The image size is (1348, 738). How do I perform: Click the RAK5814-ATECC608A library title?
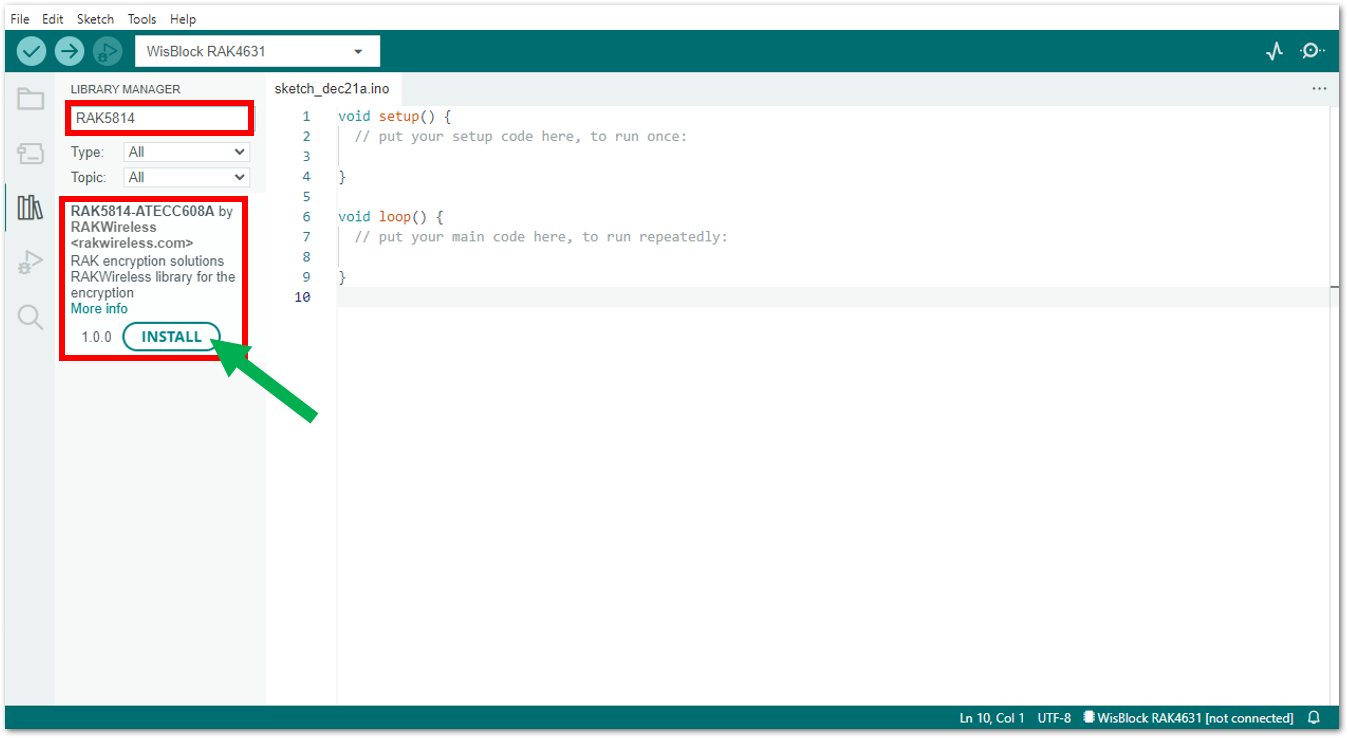[x=142, y=211]
